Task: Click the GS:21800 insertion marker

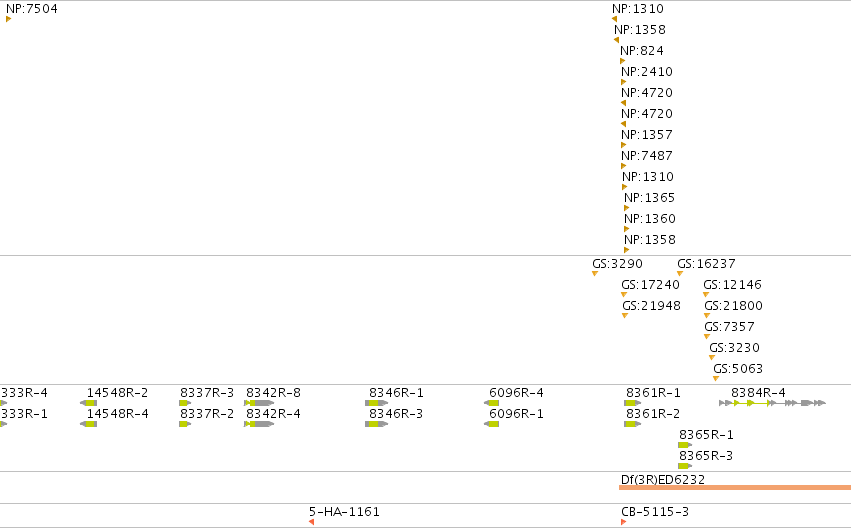Action: tap(707, 316)
